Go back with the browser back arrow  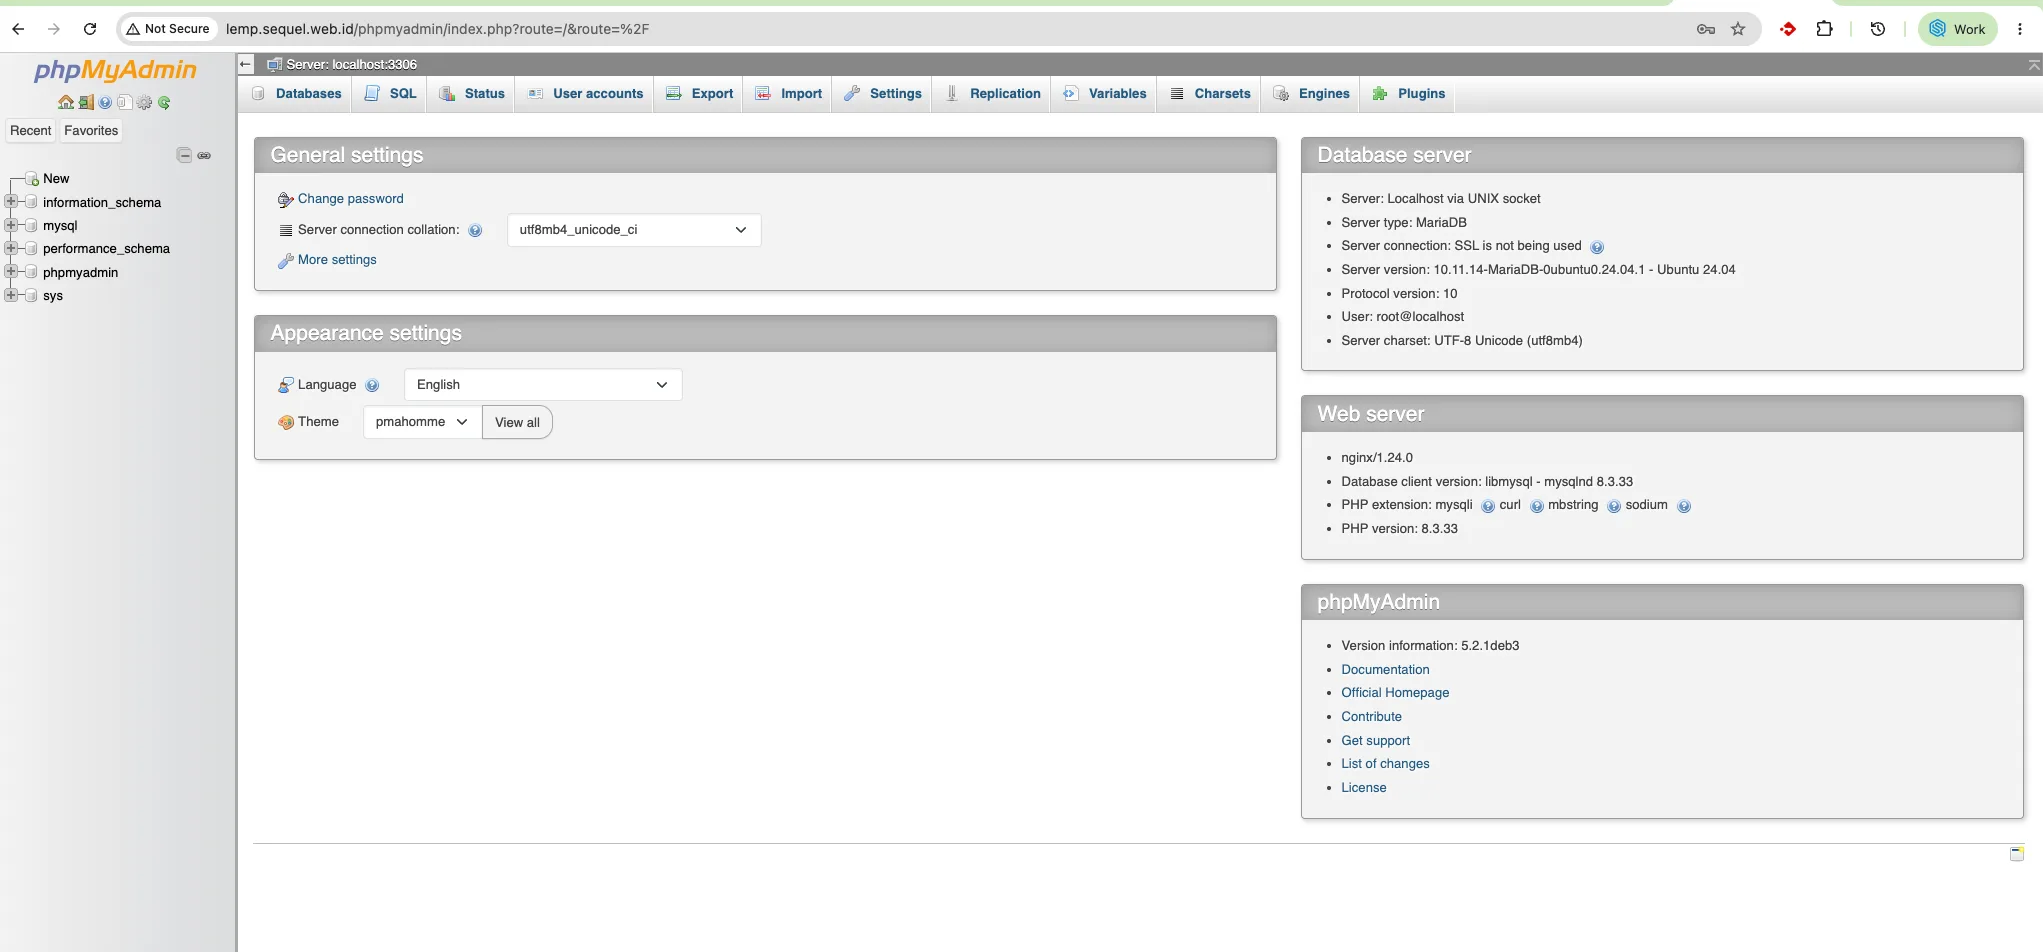coord(18,29)
